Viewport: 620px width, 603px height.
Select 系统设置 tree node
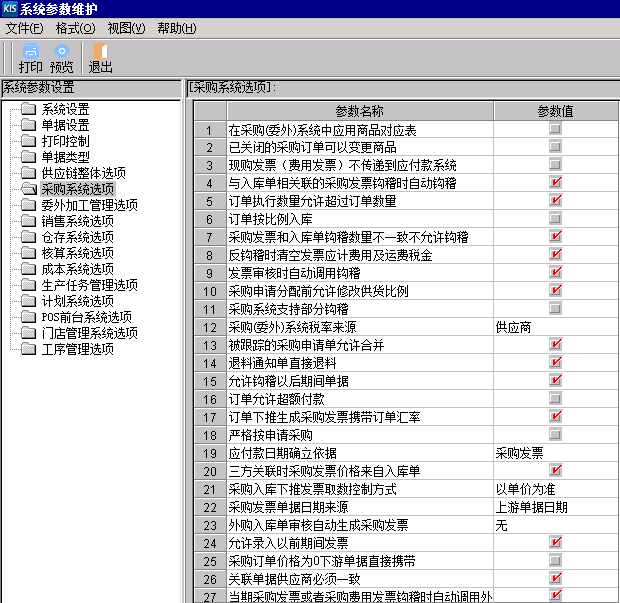click(66, 109)
